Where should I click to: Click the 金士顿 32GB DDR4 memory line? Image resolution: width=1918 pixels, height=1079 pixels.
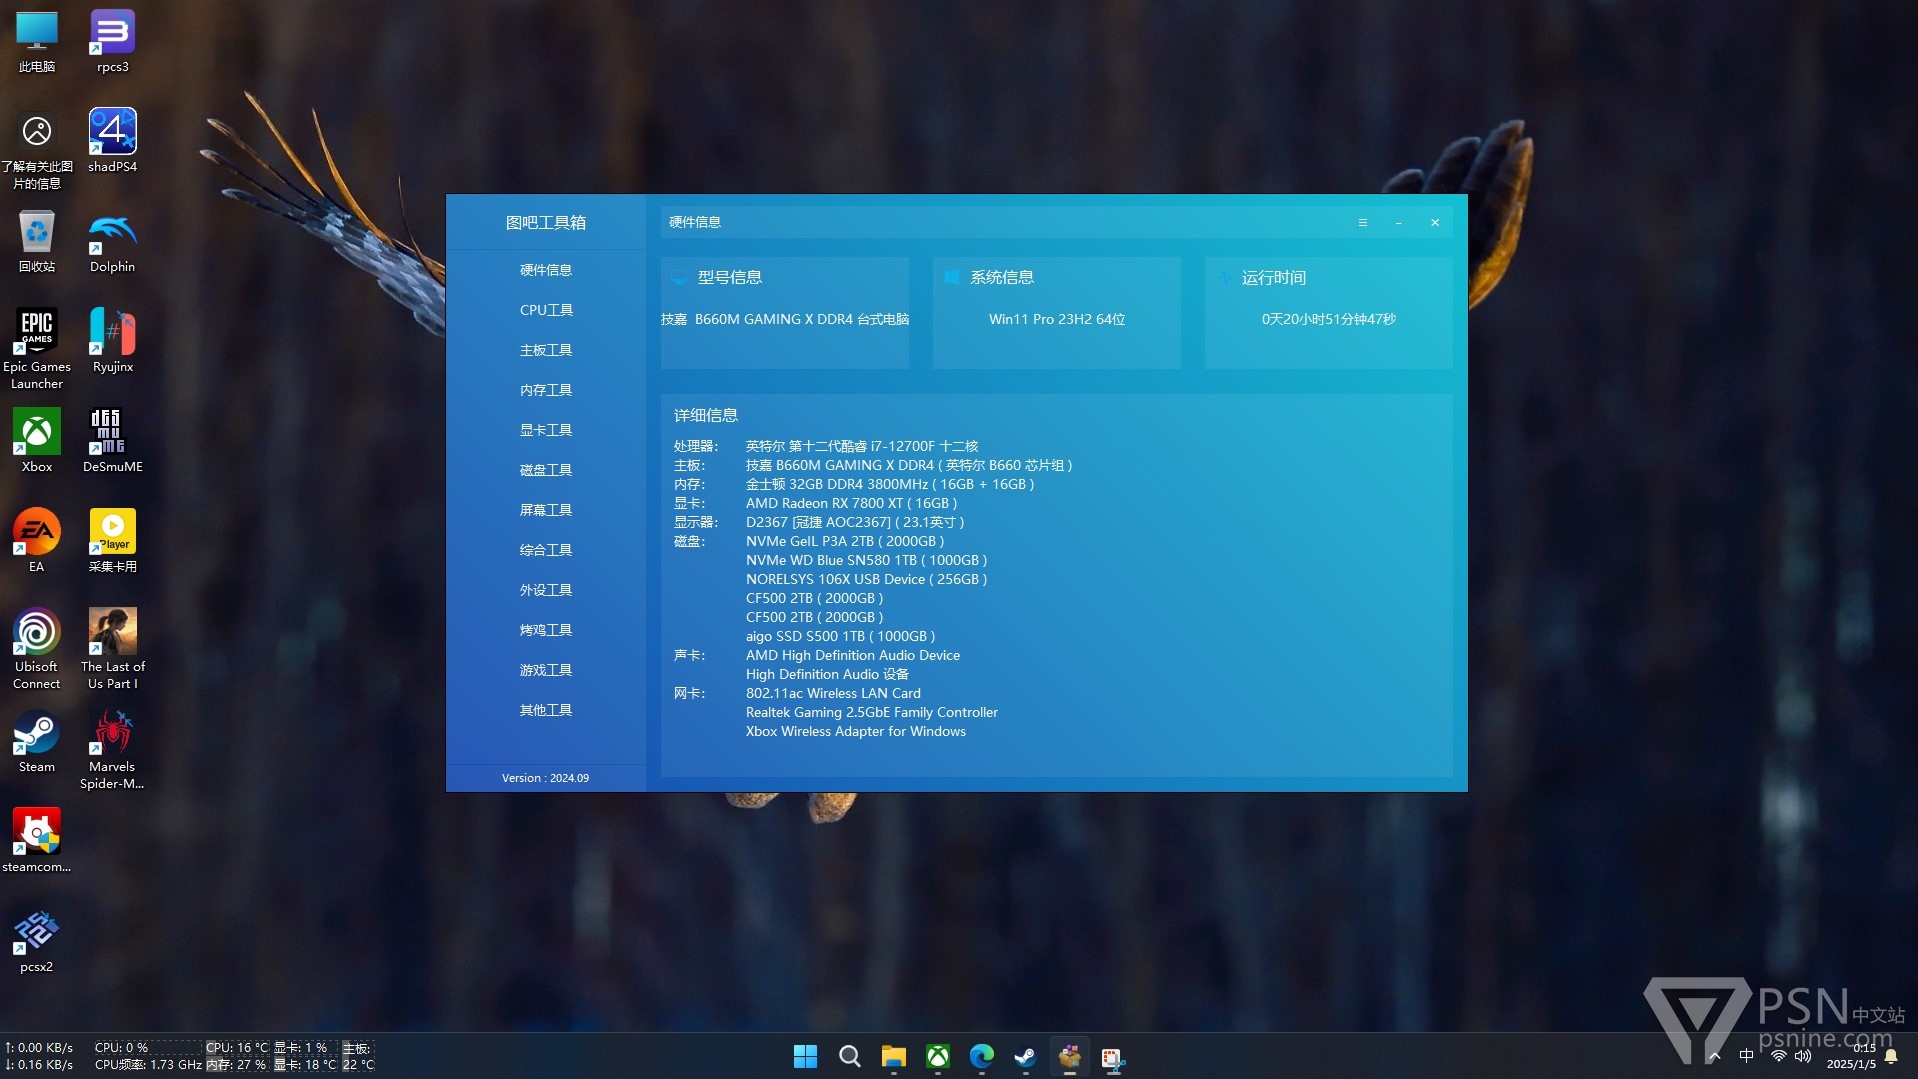pos(890,484)
